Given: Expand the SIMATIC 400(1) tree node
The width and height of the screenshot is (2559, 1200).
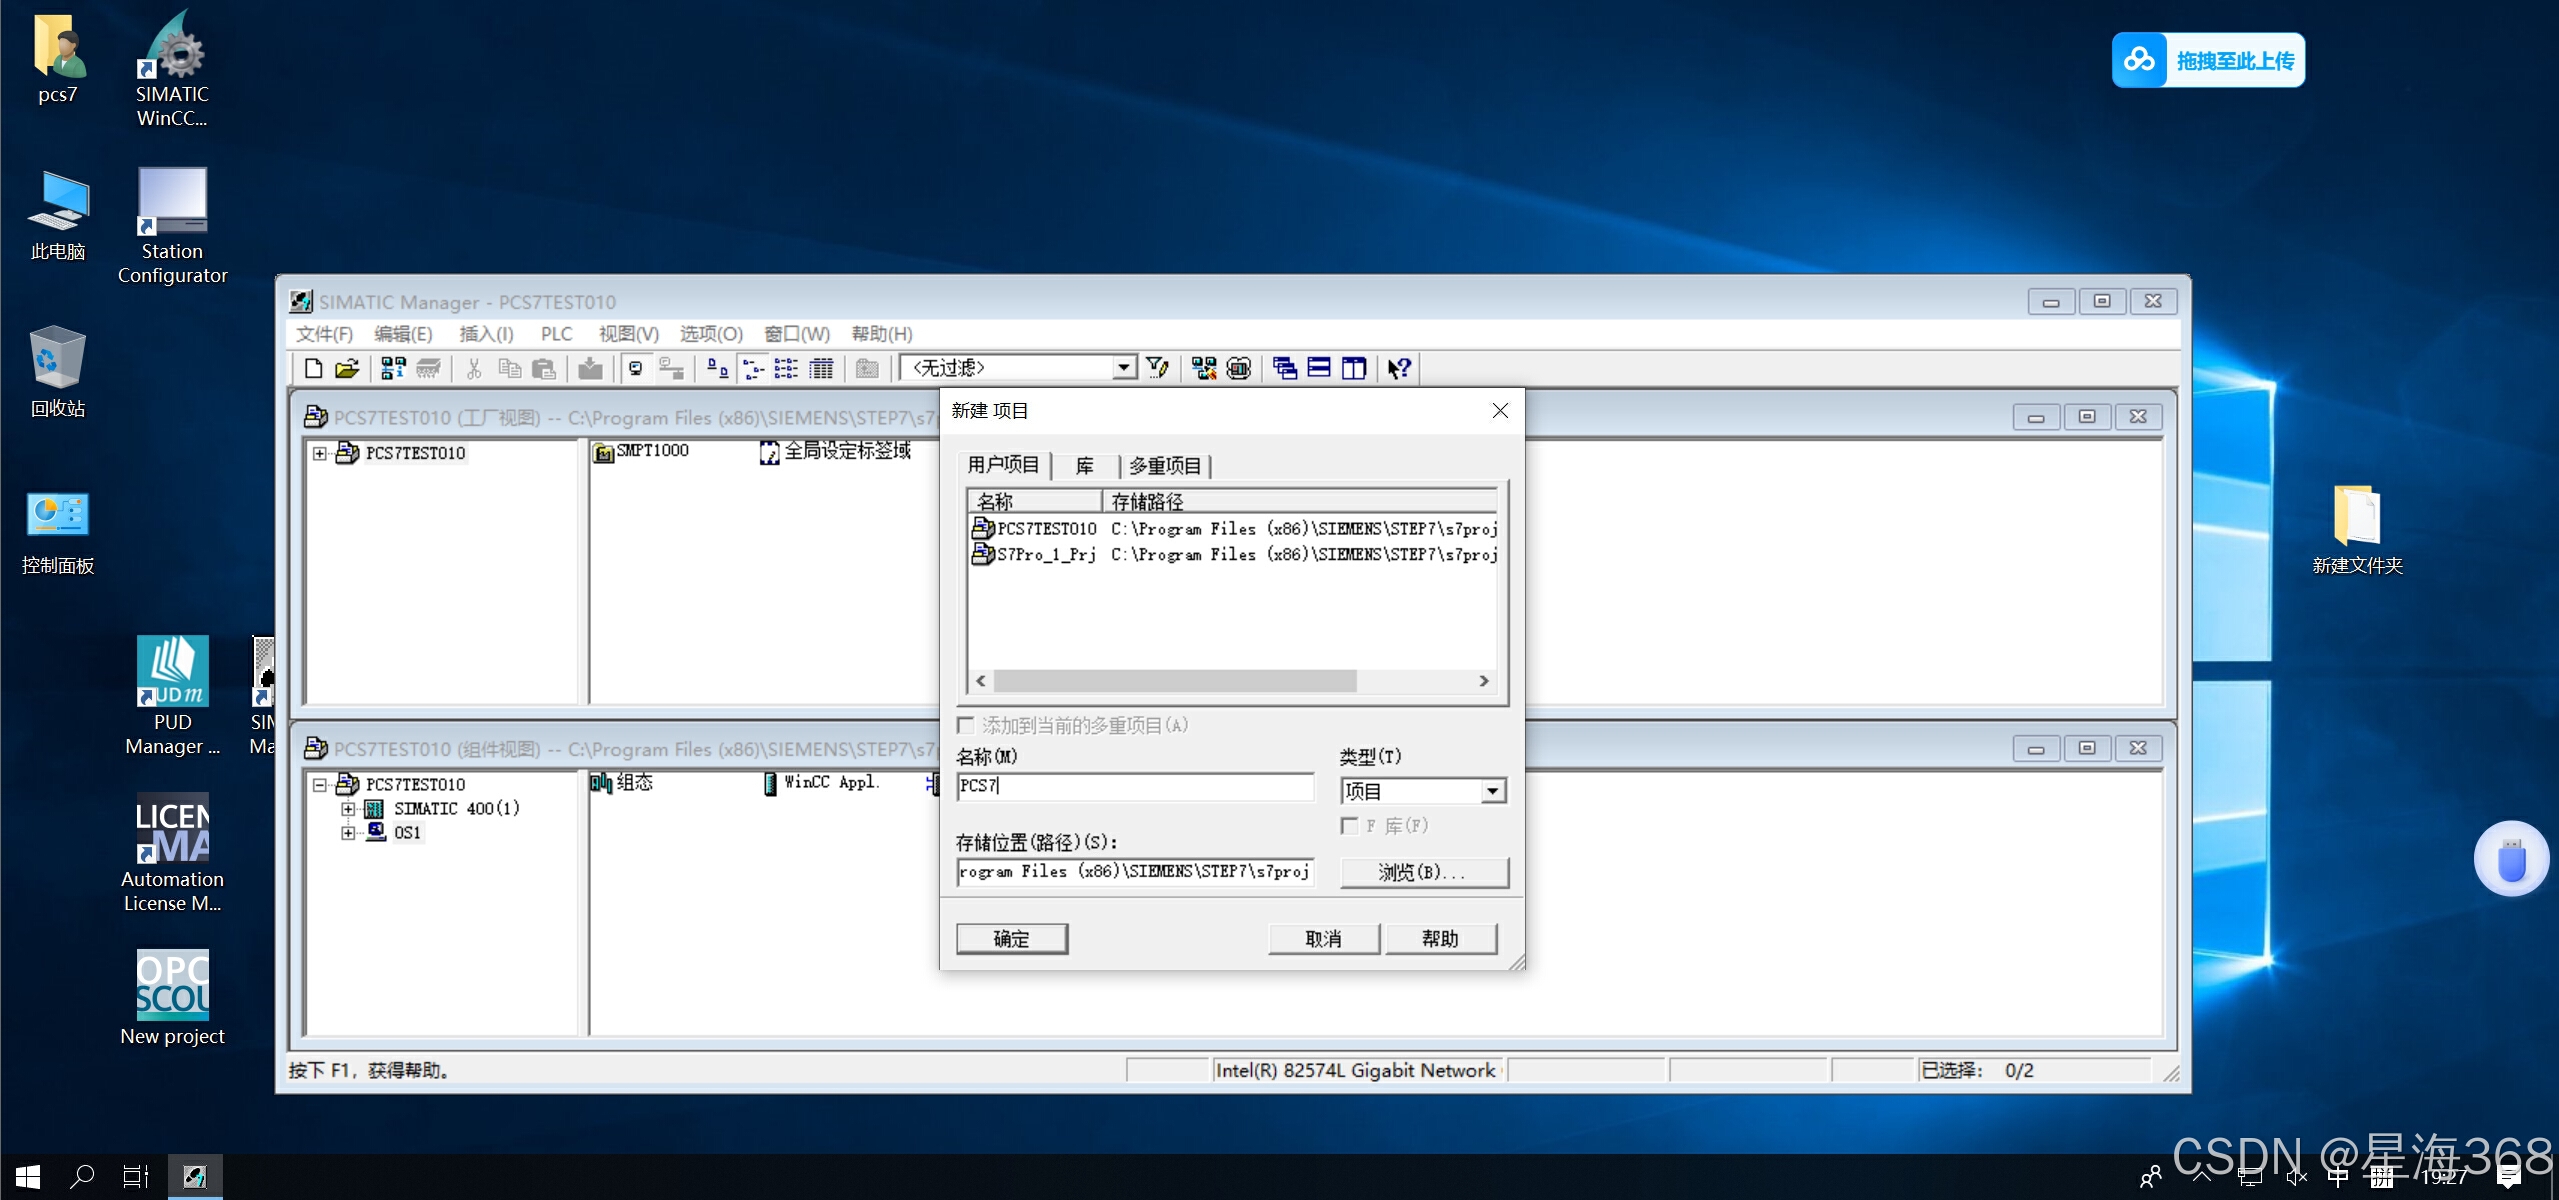Looking at the screenshot, I should (348, 808).
